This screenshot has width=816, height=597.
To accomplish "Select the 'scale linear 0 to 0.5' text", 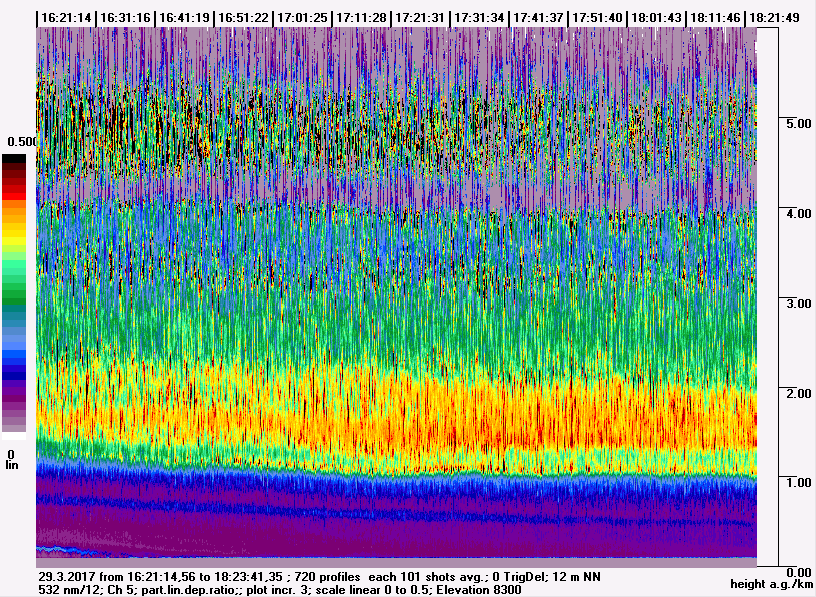I will coord(374,590).
